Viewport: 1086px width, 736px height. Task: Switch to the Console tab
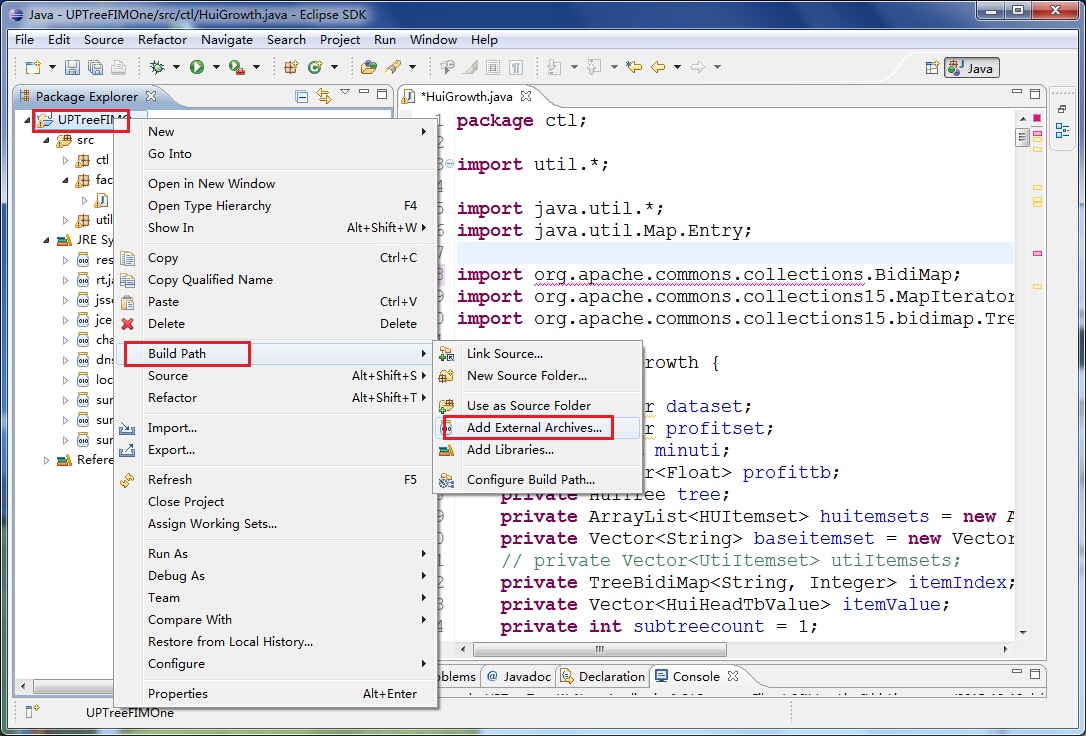tap(695, 676)
